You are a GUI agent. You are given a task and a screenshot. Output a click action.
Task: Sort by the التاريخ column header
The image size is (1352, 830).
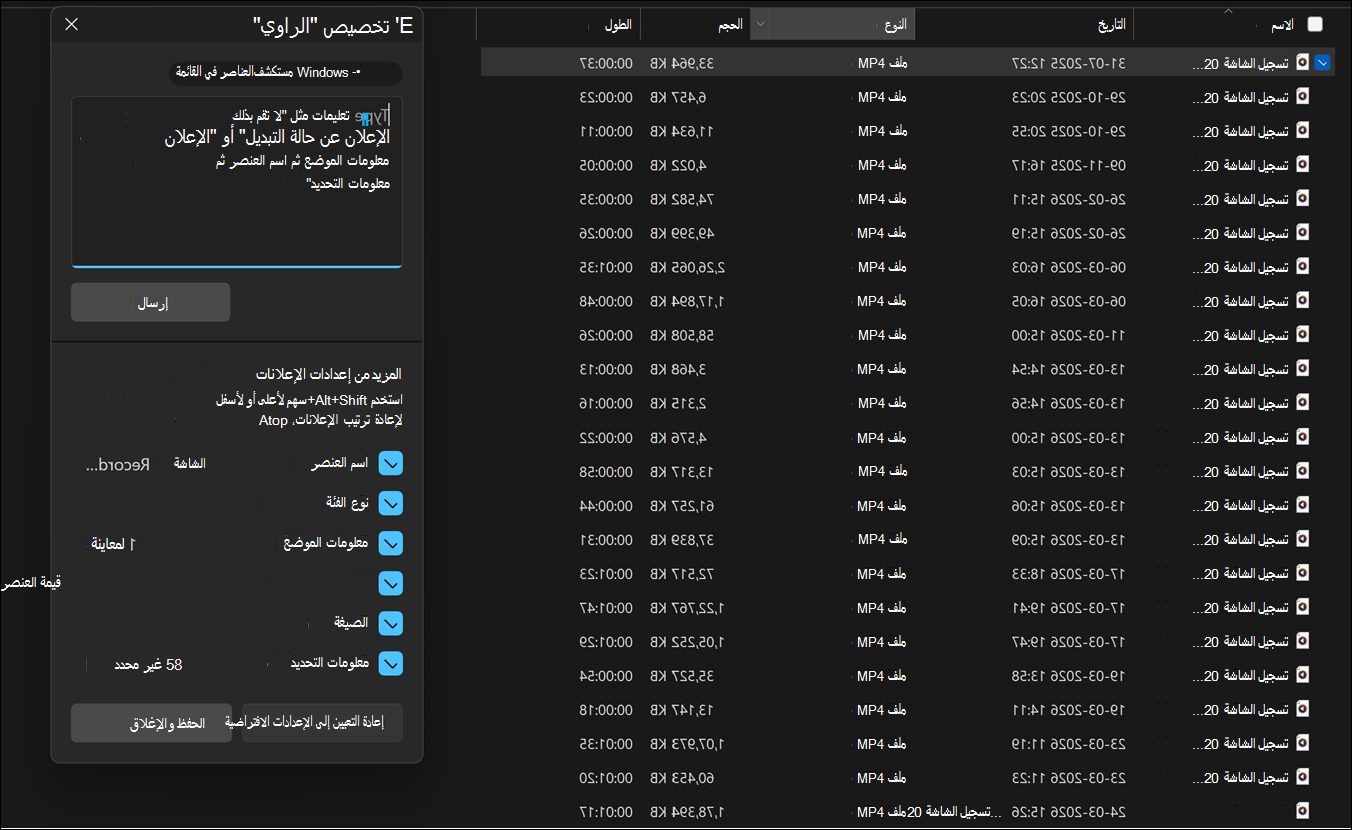(1112, 24)
